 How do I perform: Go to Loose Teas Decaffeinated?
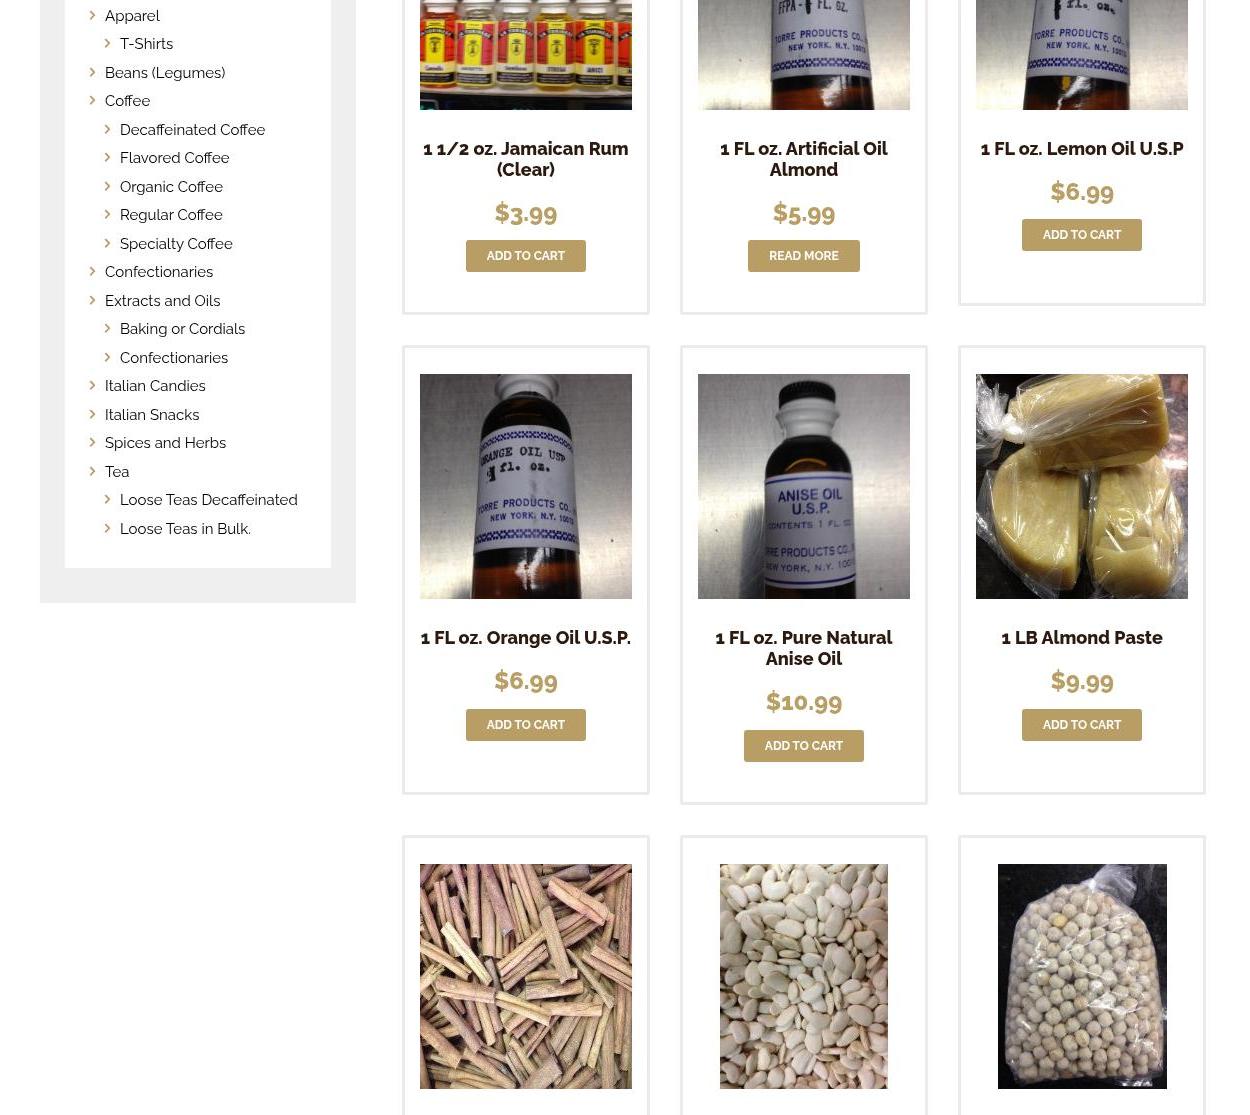[x=208, y=500]
